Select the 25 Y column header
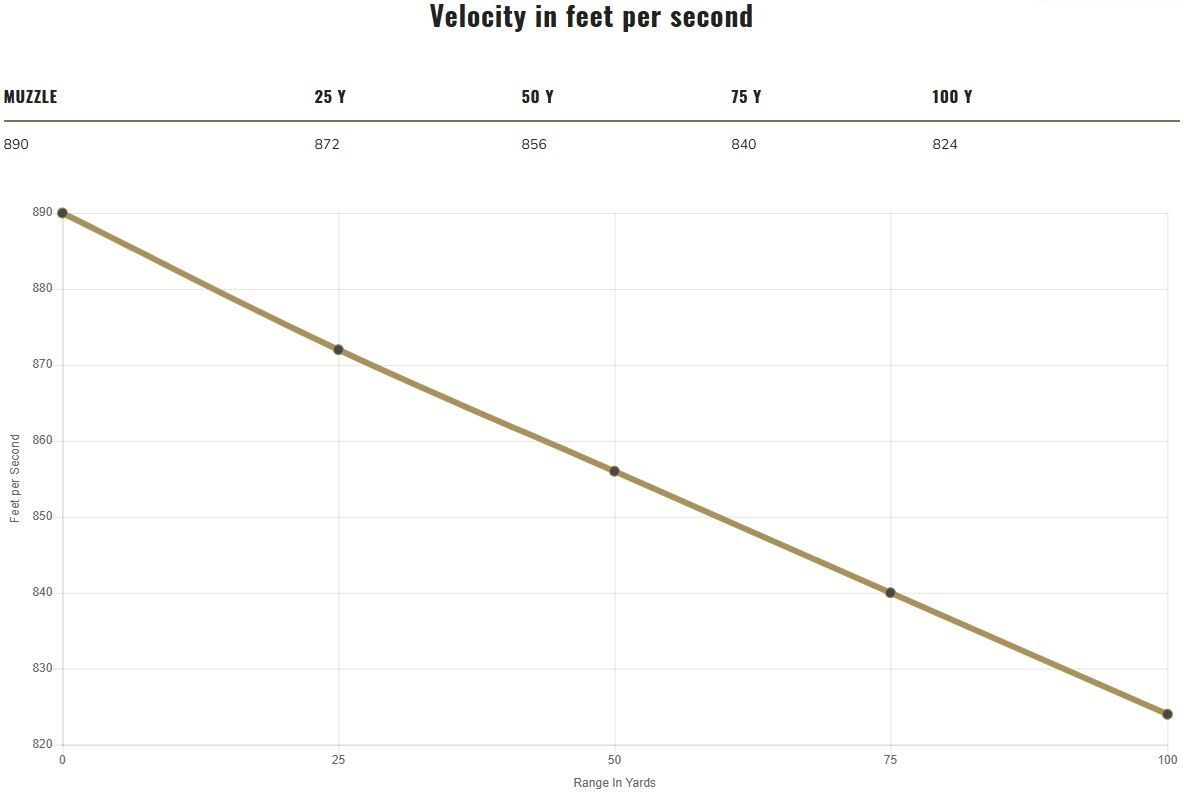1184x792 pixels. pos(330,97)
